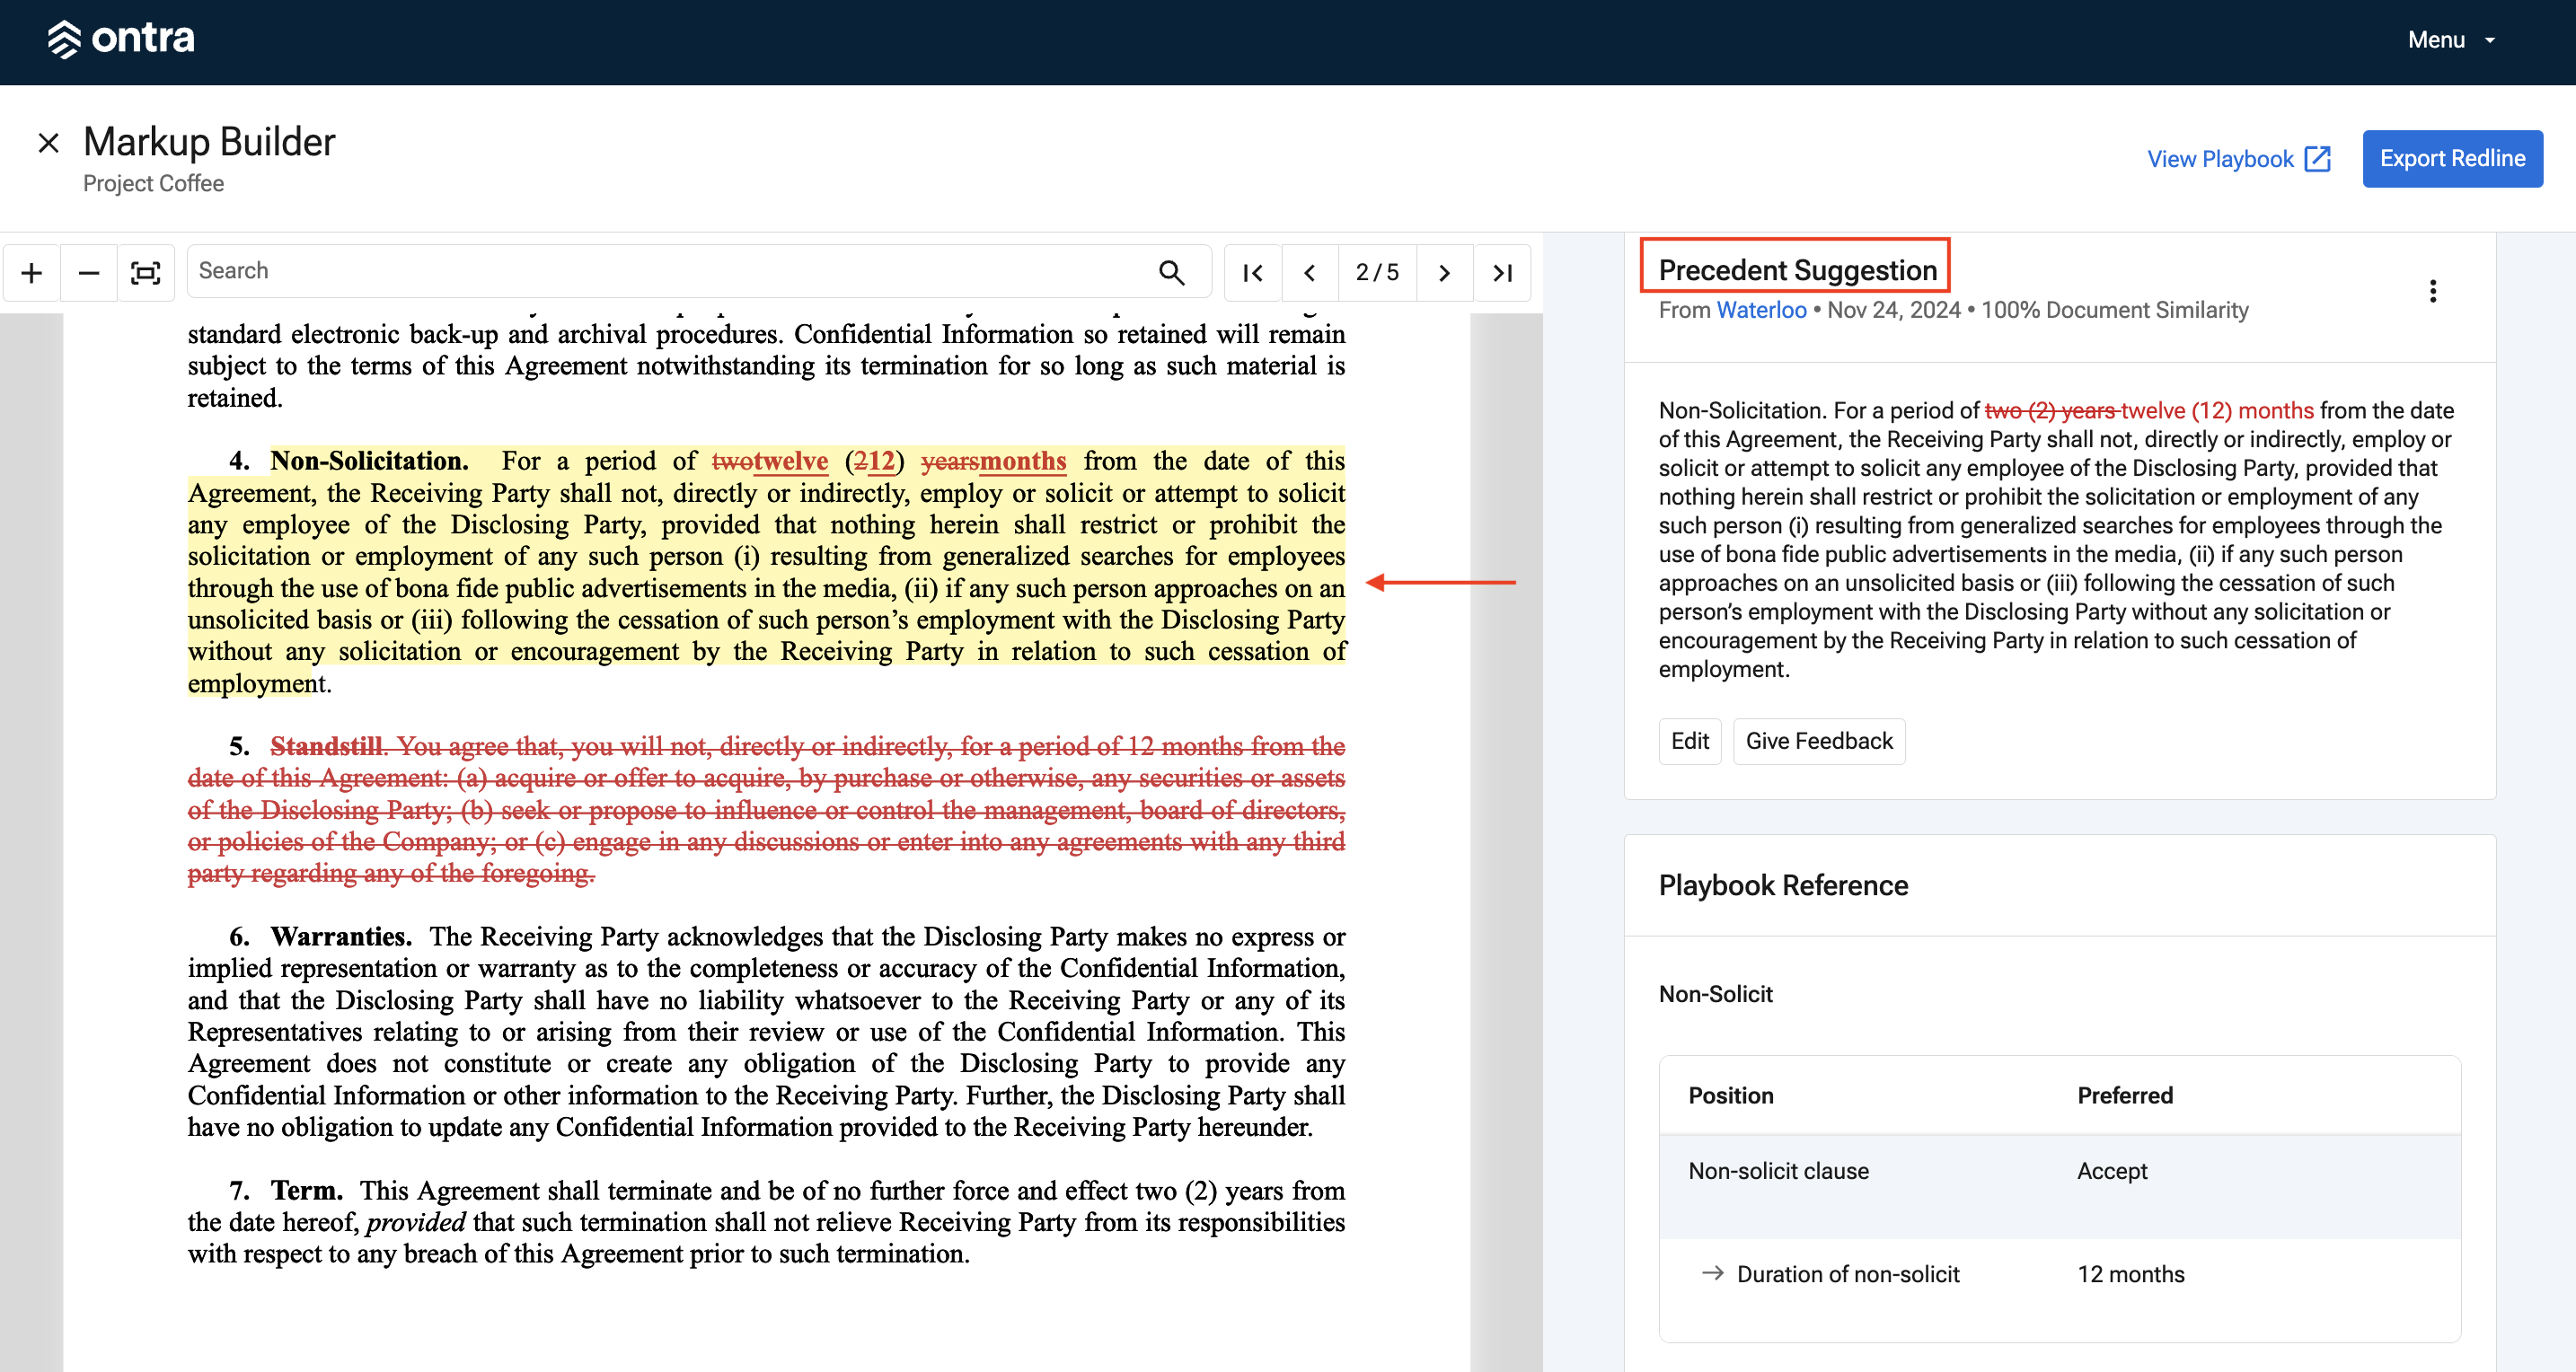Image resolution: width=2576 pixels, height=1372 pixels.
Task: Click the Accept value cell
Action: coord(2112,1171)
